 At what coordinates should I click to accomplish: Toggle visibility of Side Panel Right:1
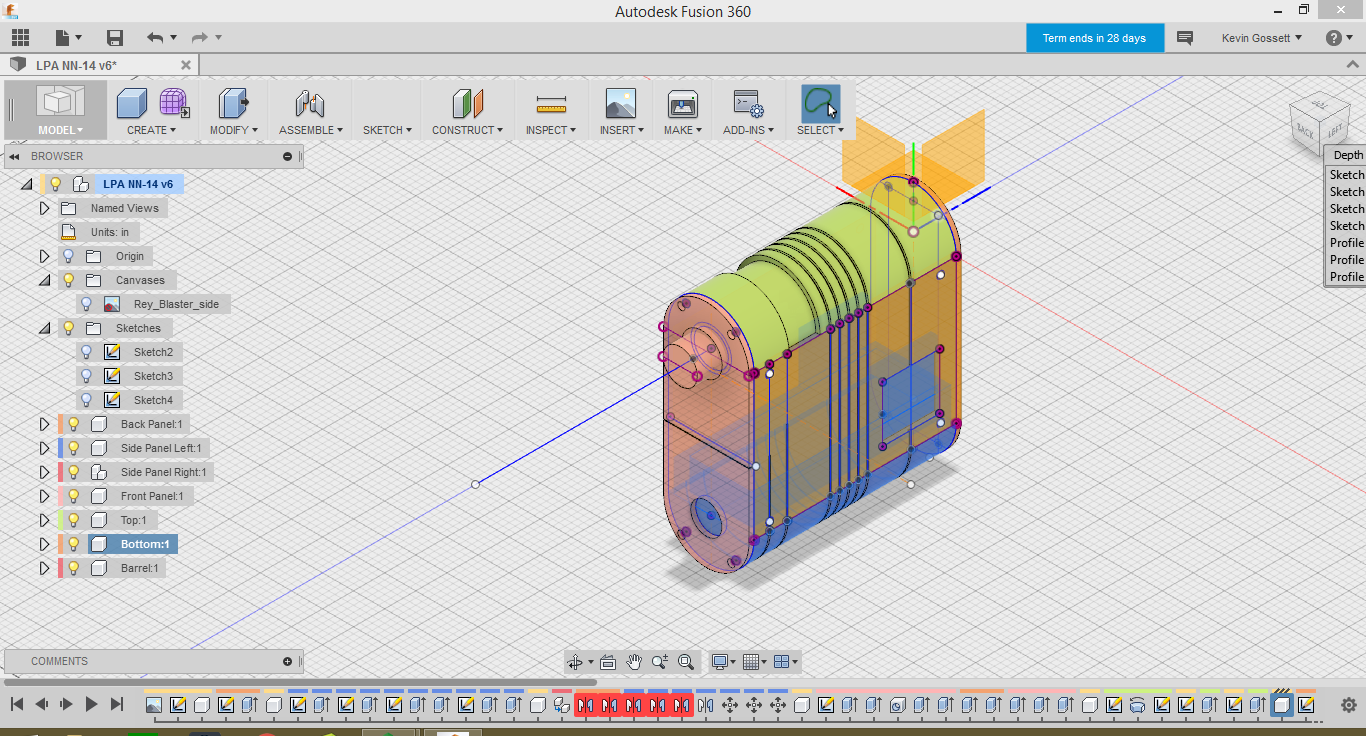(x=73, y=472)
